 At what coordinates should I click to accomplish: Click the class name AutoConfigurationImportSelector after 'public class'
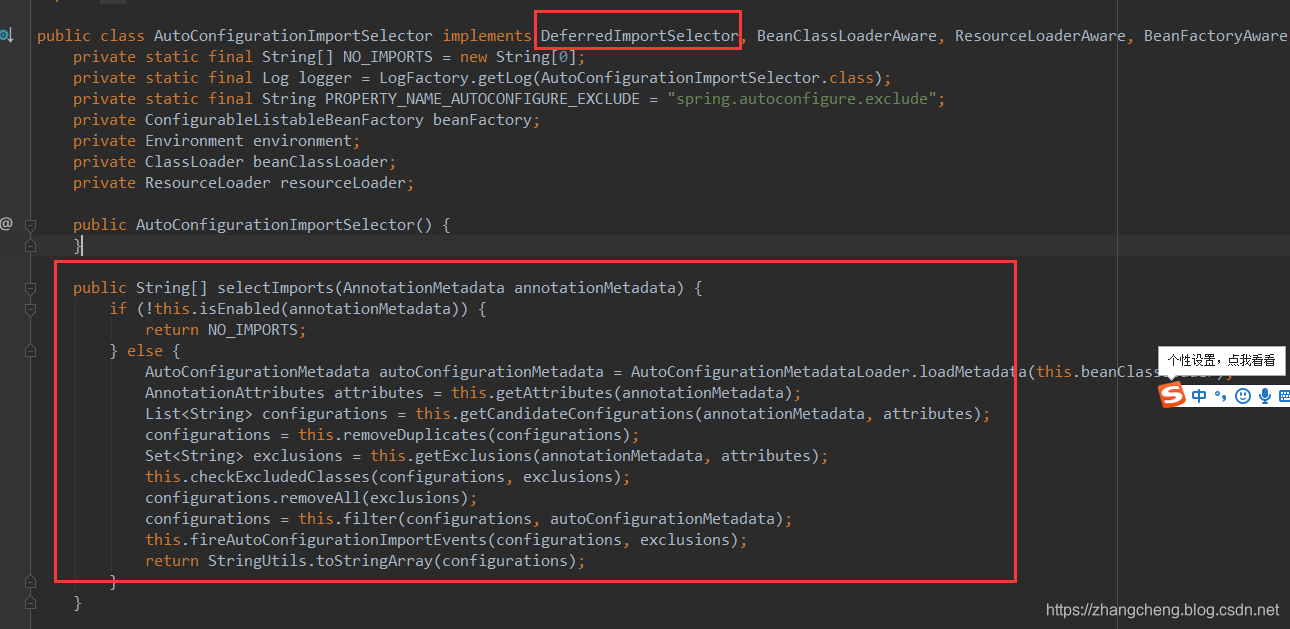[293, 35]
